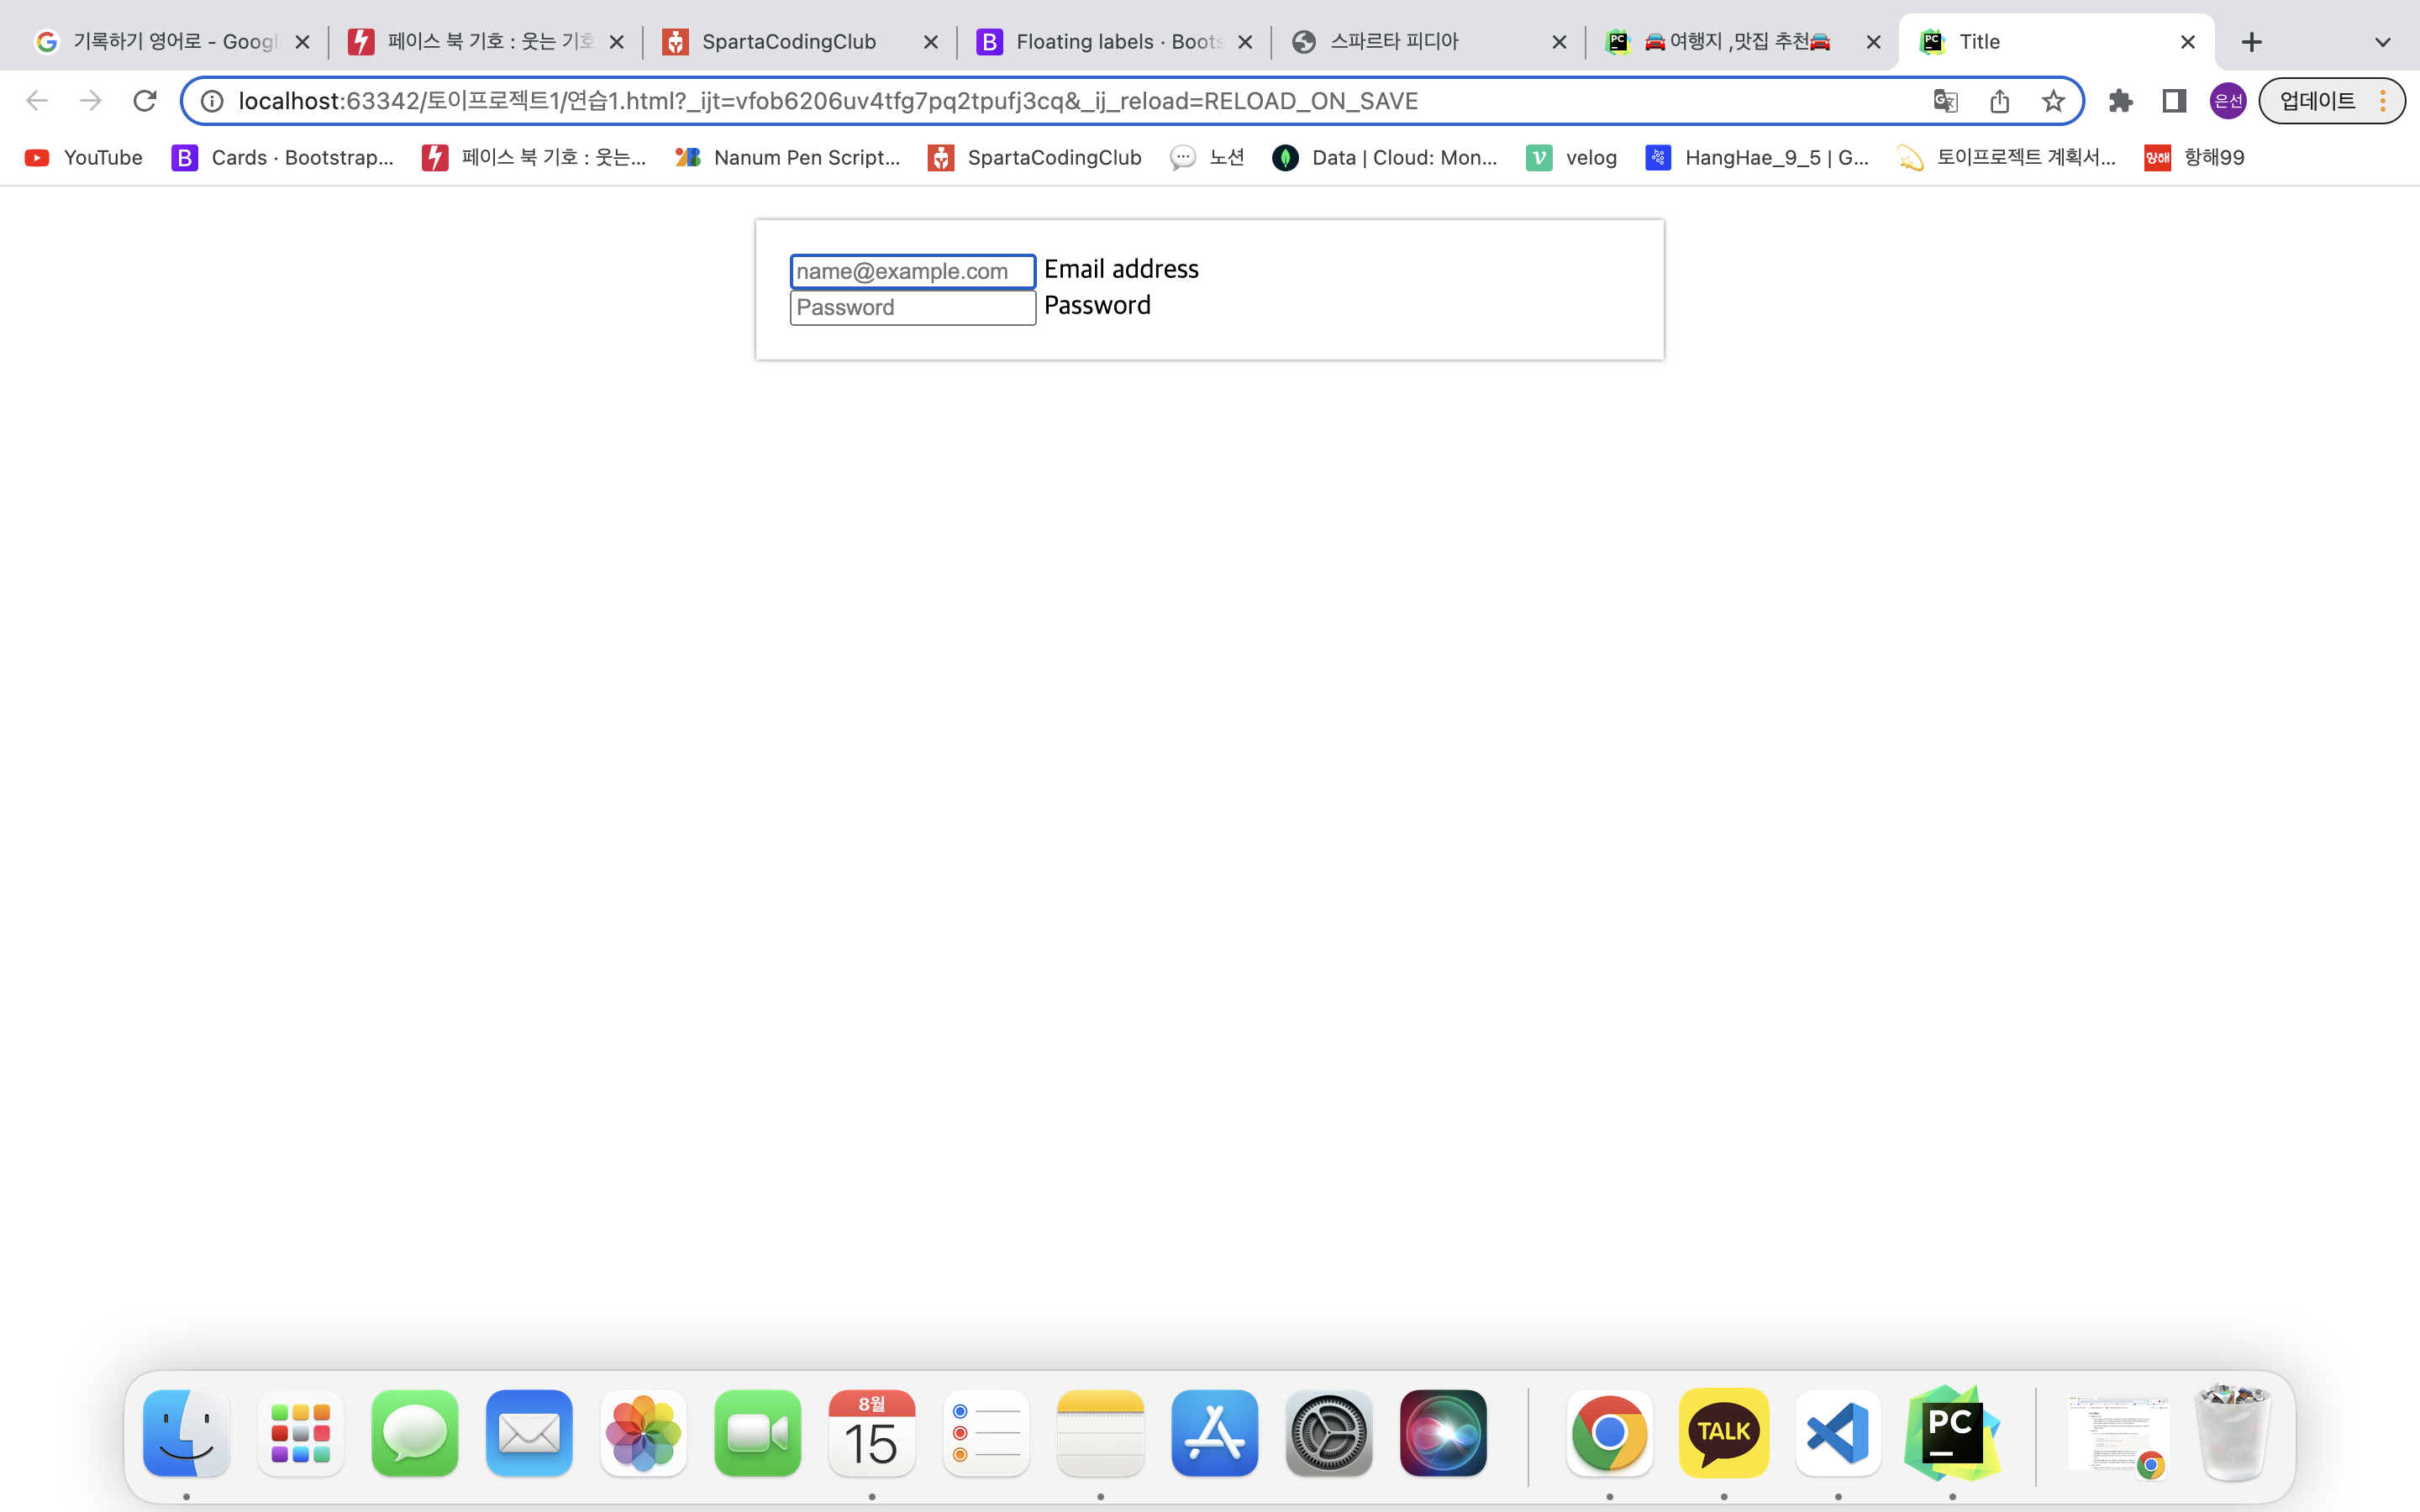Reload the current page

[145, 101]
